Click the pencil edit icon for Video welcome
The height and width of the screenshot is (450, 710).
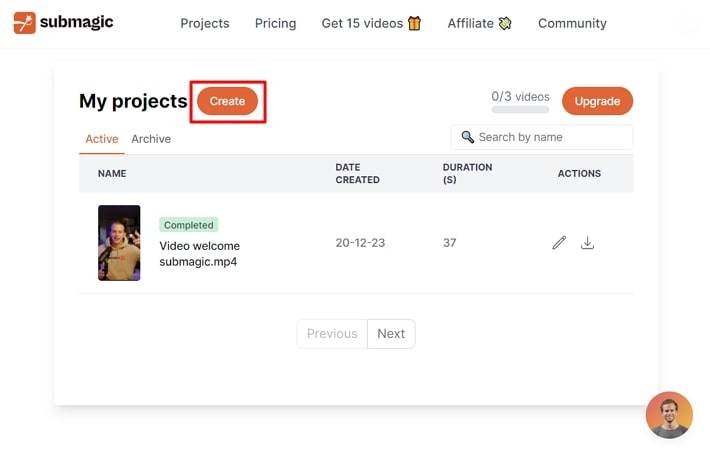coord(559,243)
